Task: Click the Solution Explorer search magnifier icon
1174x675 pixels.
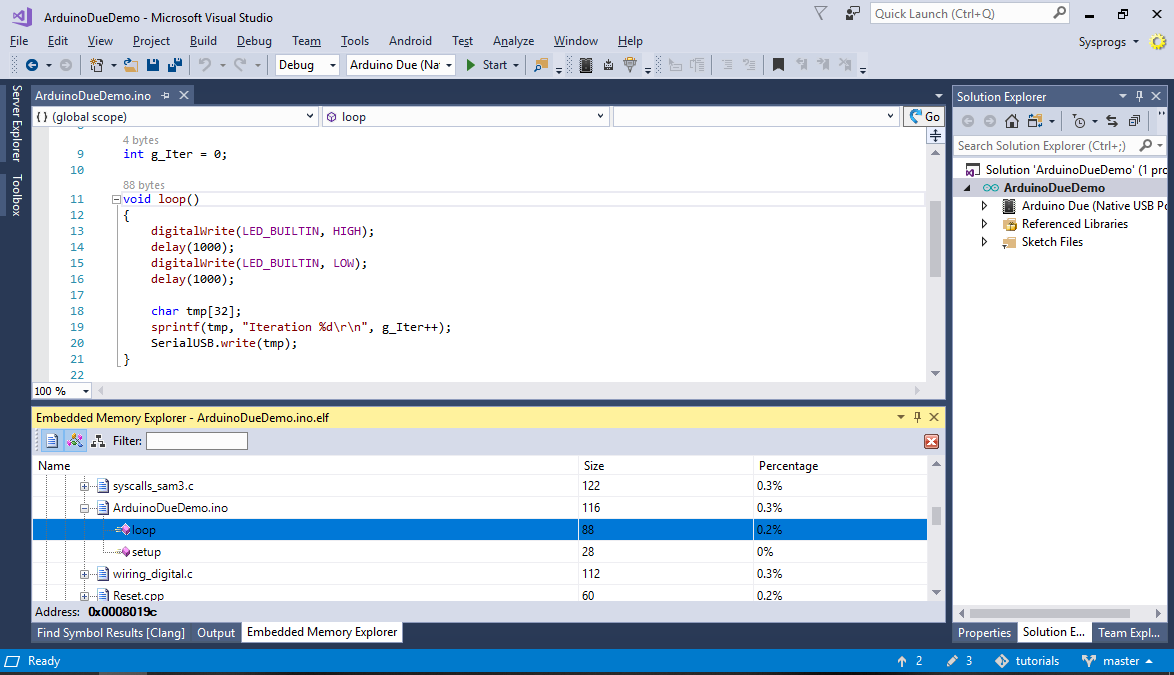Action: coord(1146,145)
